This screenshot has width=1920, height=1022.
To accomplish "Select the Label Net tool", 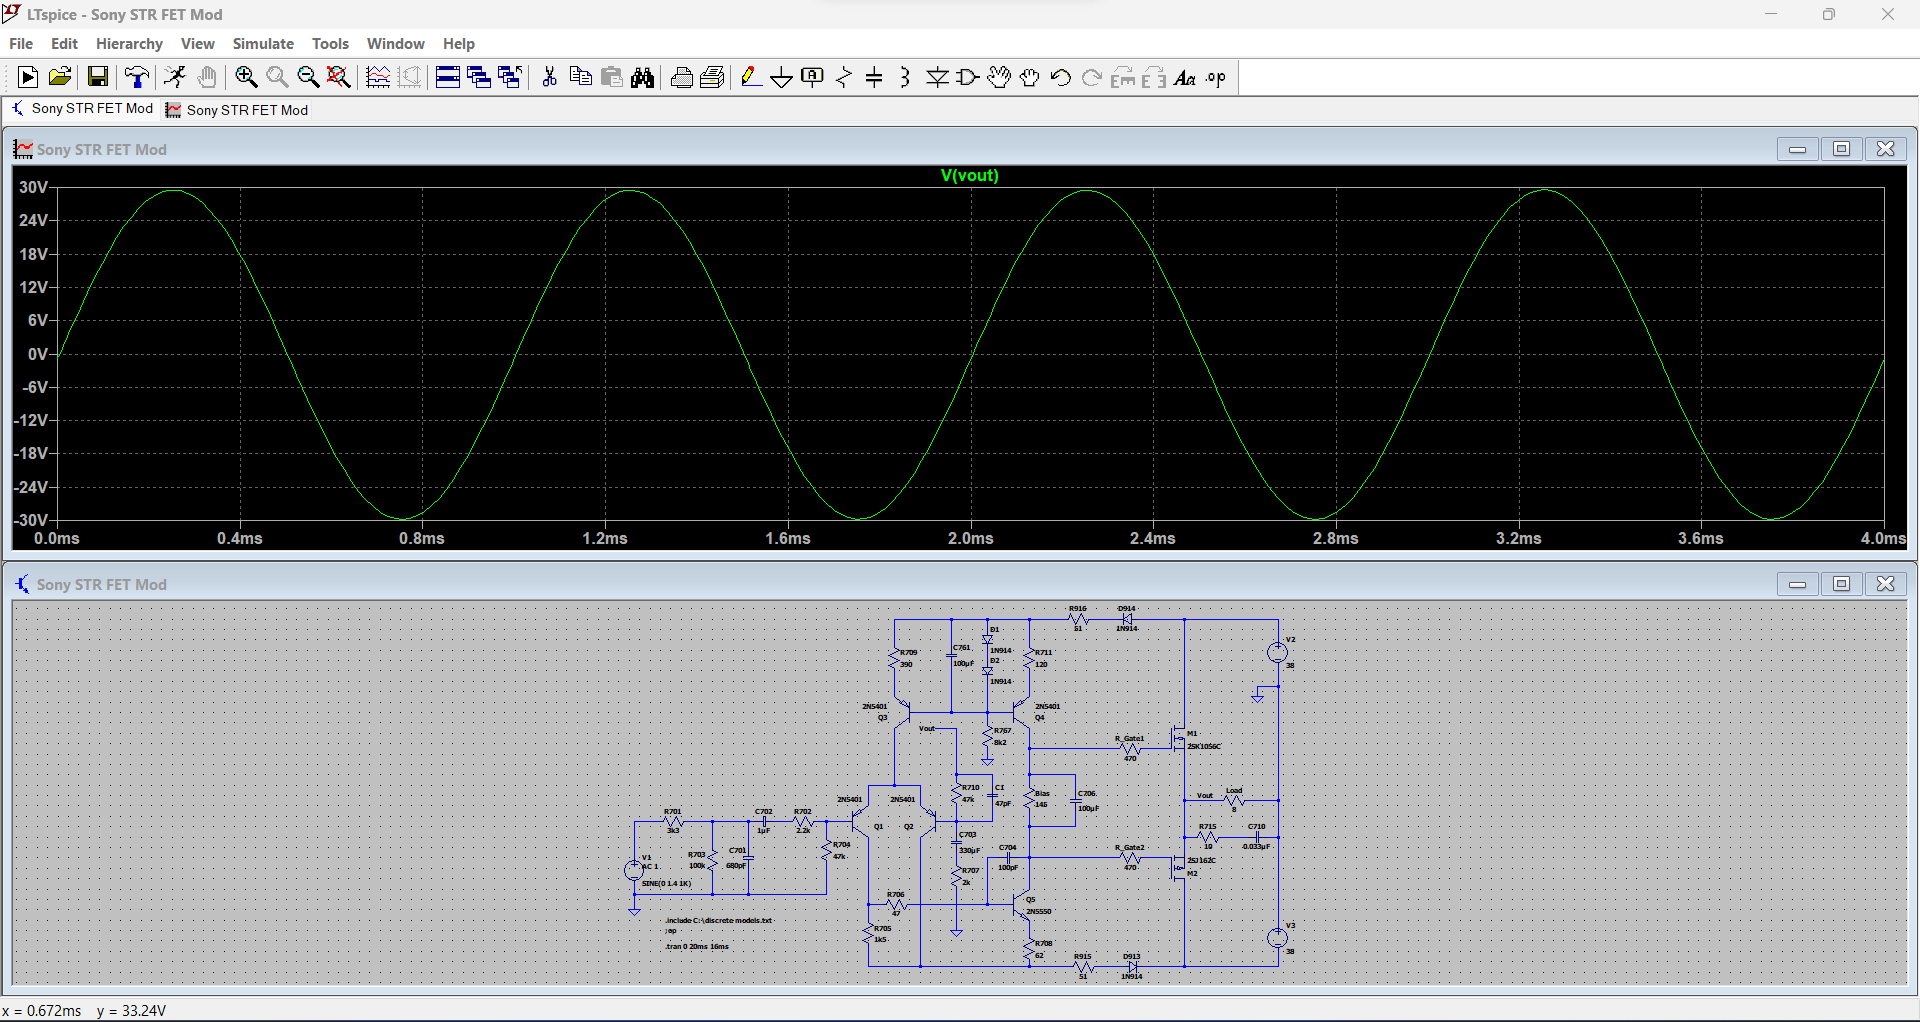I will [813, 77].
